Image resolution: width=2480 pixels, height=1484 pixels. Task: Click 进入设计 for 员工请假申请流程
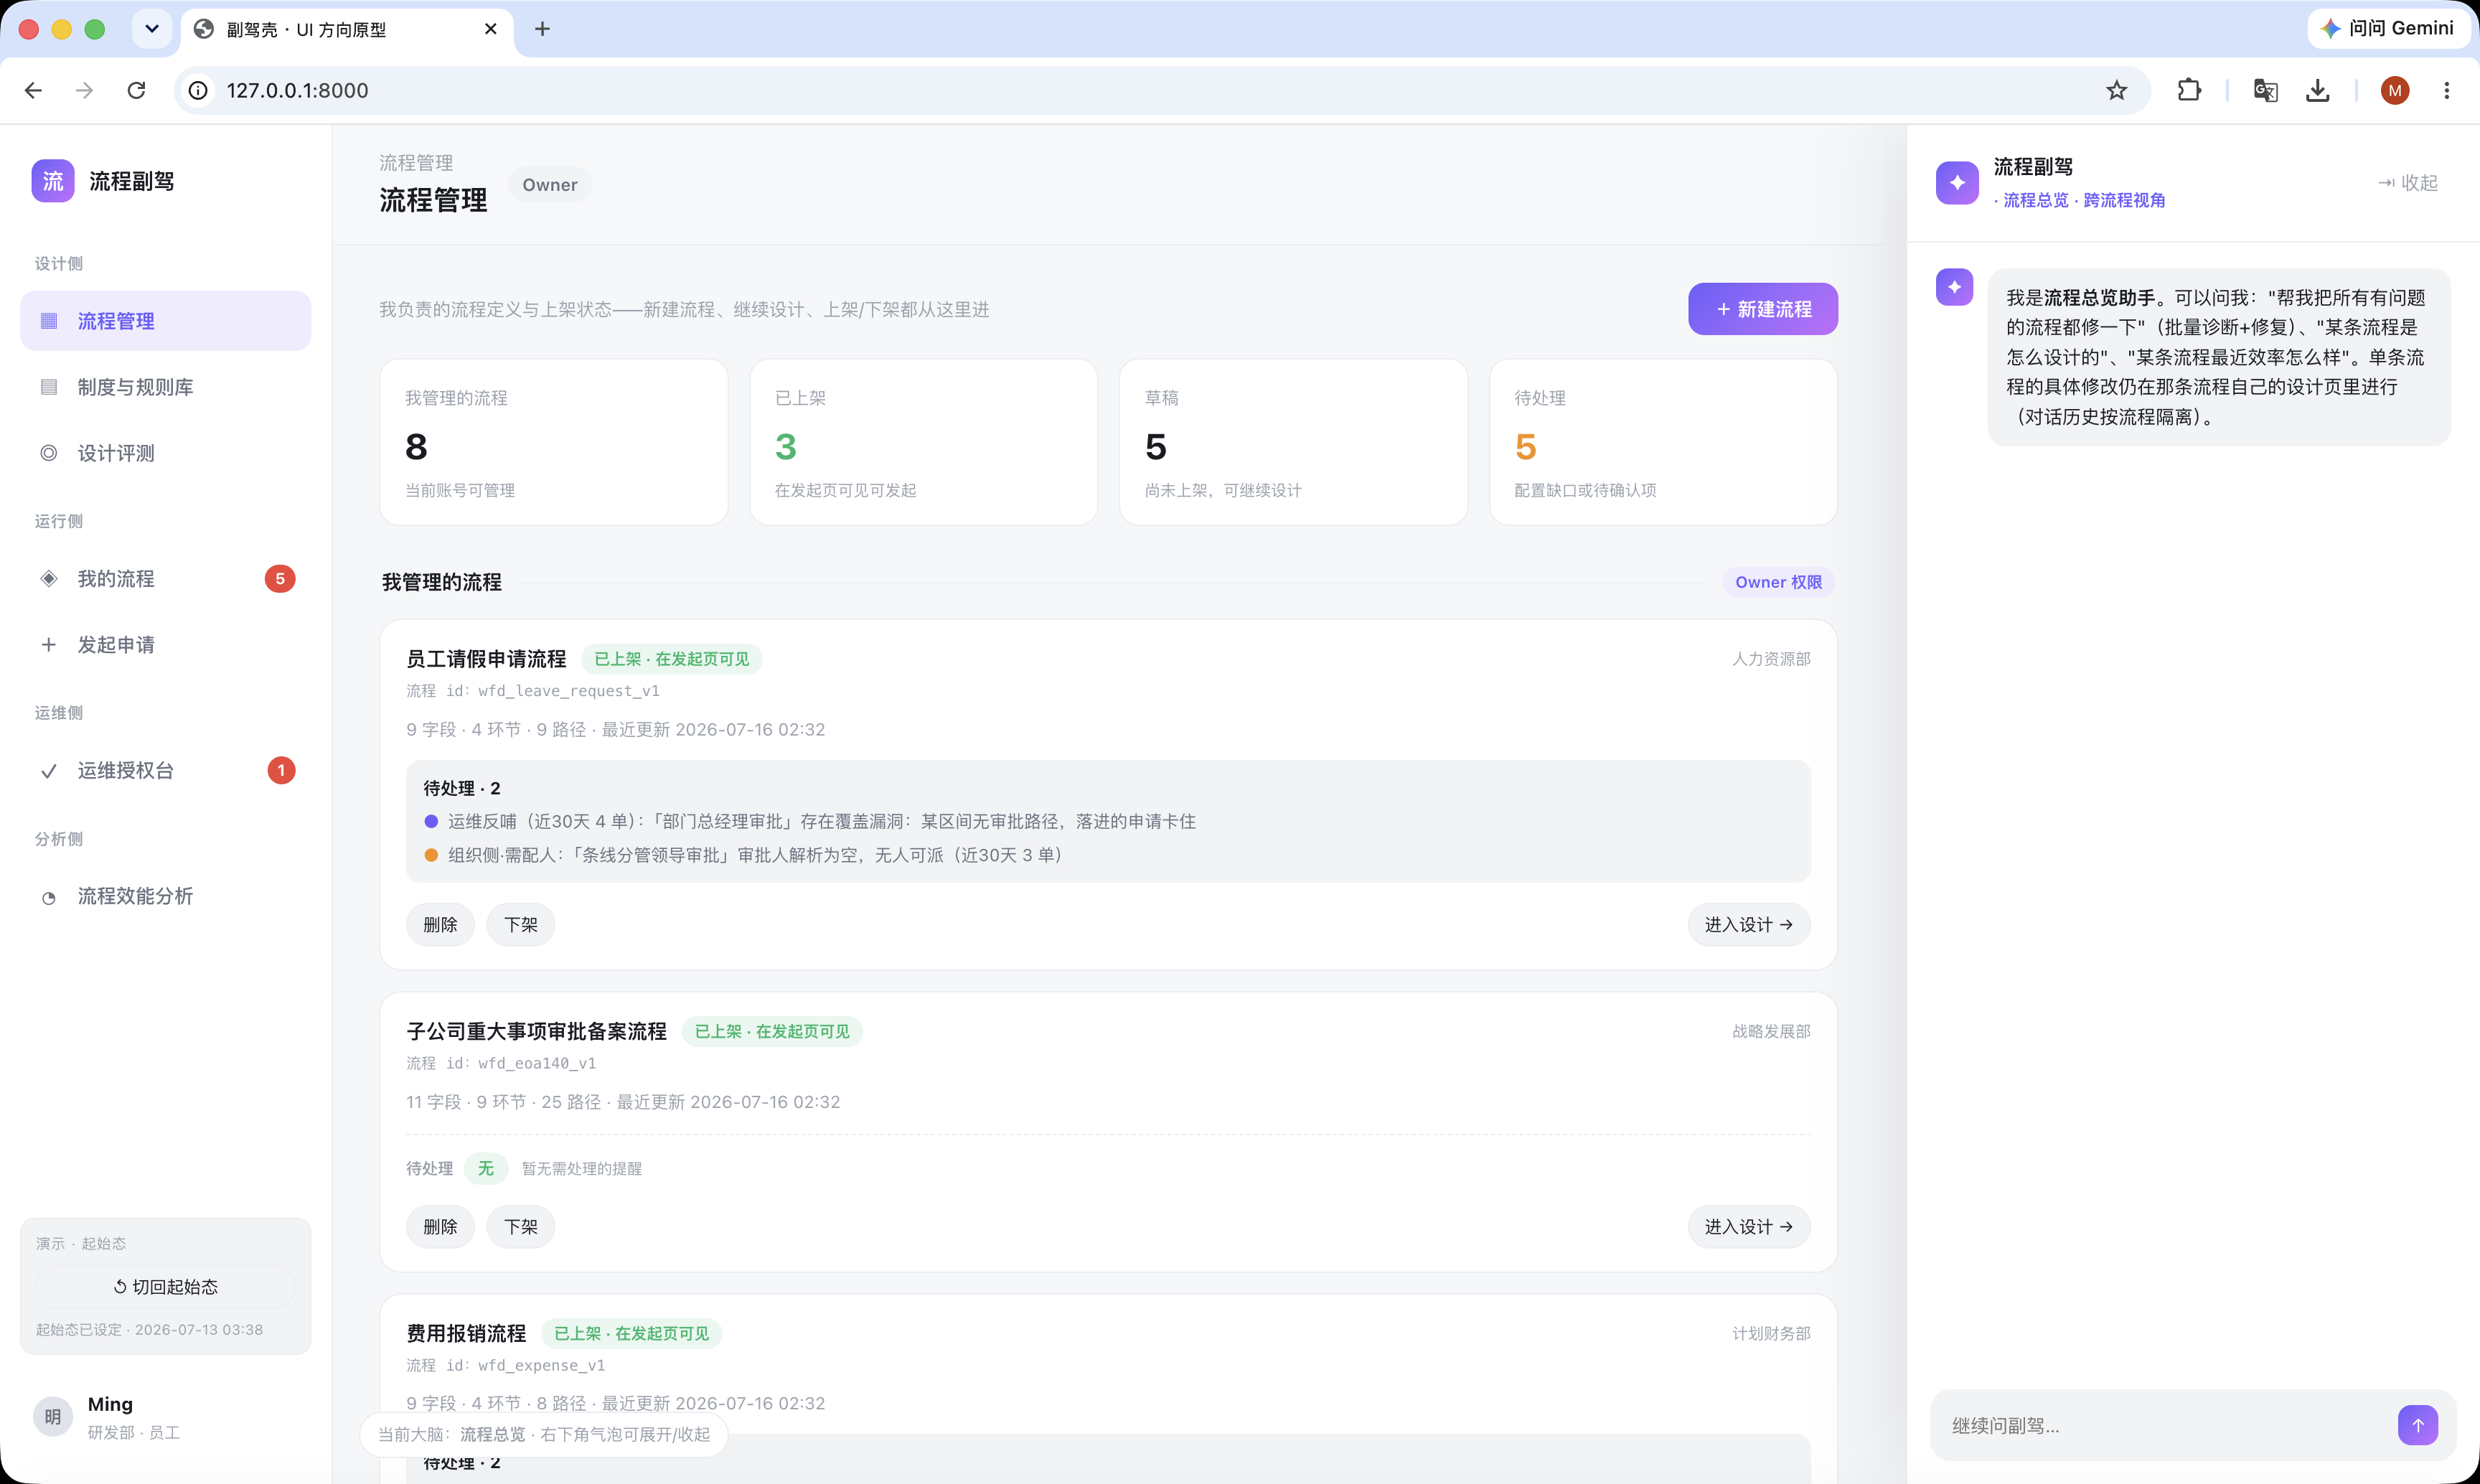1748,925
